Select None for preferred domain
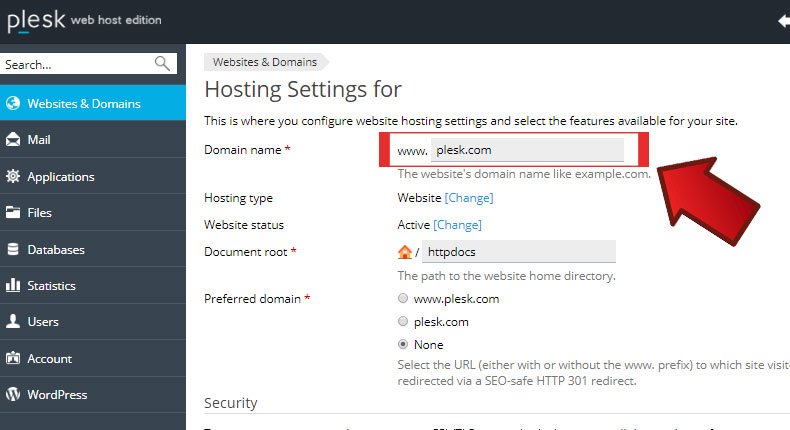Viewport: 790px width, 430px height. click(403, 345)
